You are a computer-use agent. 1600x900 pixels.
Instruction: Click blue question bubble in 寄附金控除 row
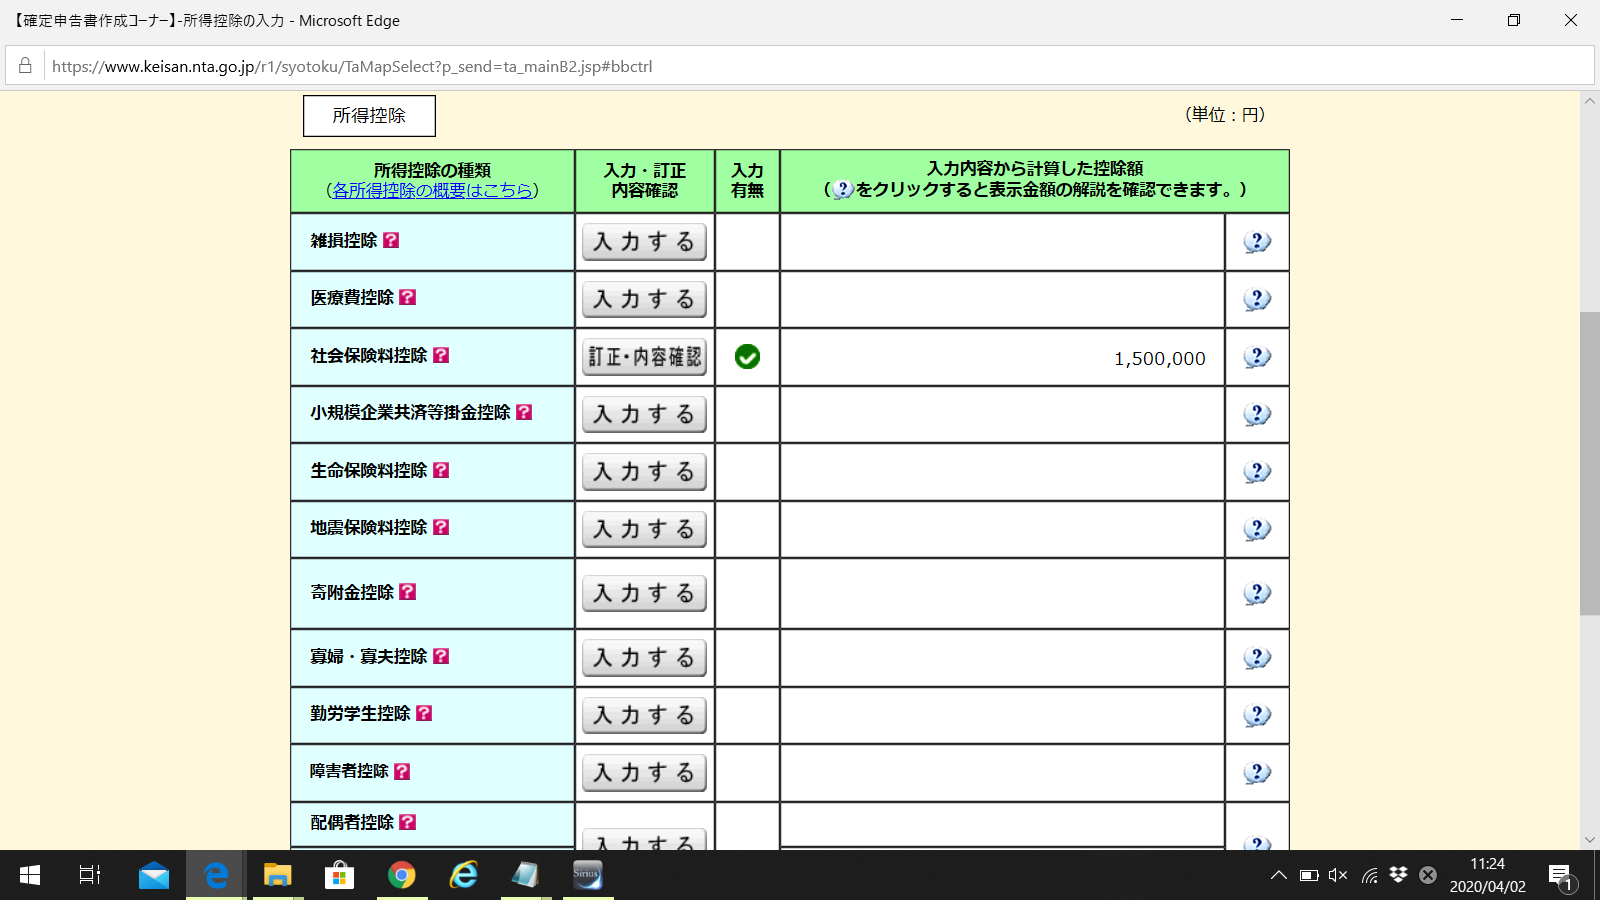coord(1256,593)
